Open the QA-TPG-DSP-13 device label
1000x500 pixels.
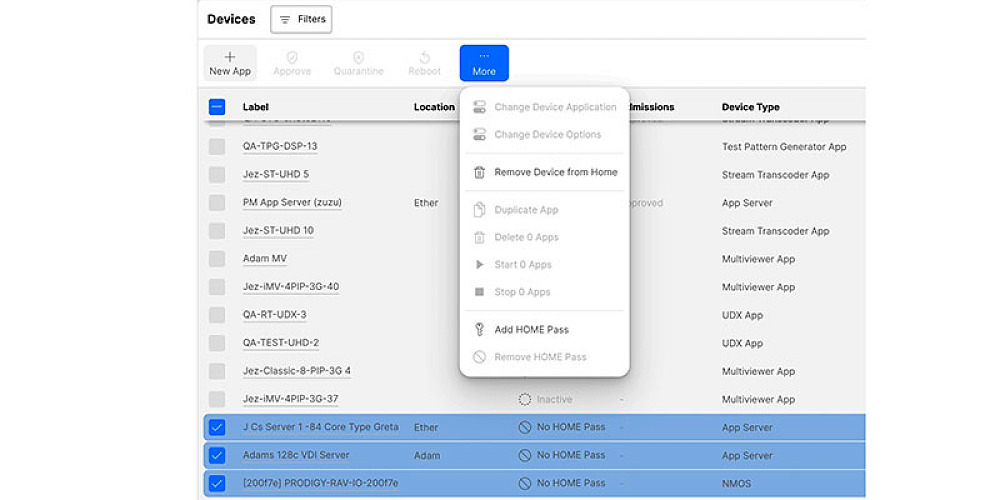click(280, 146)
